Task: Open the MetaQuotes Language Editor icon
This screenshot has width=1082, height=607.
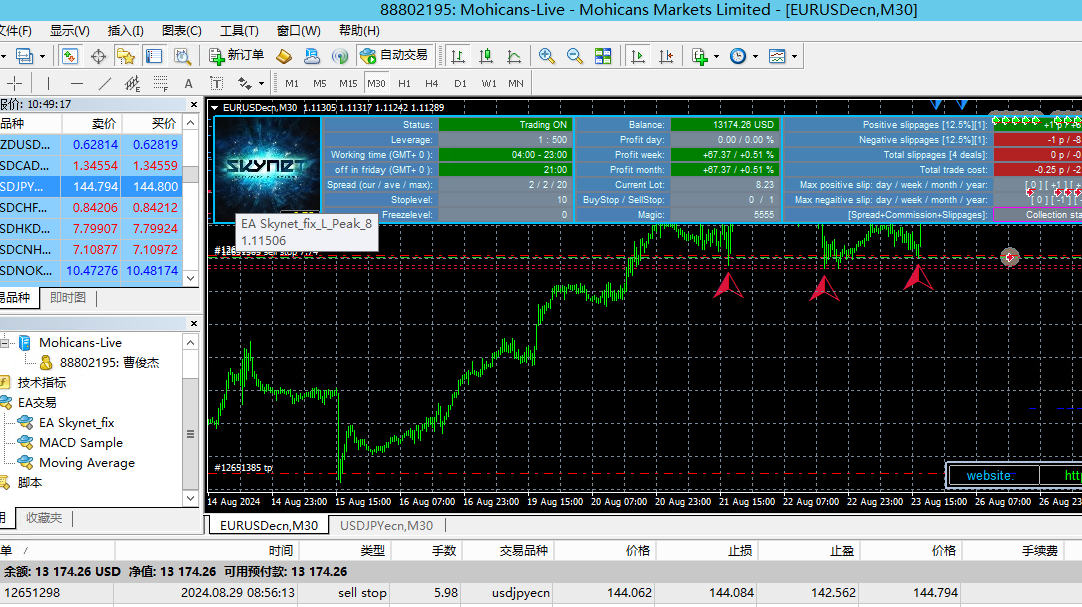Action: (x=284, y=56)
